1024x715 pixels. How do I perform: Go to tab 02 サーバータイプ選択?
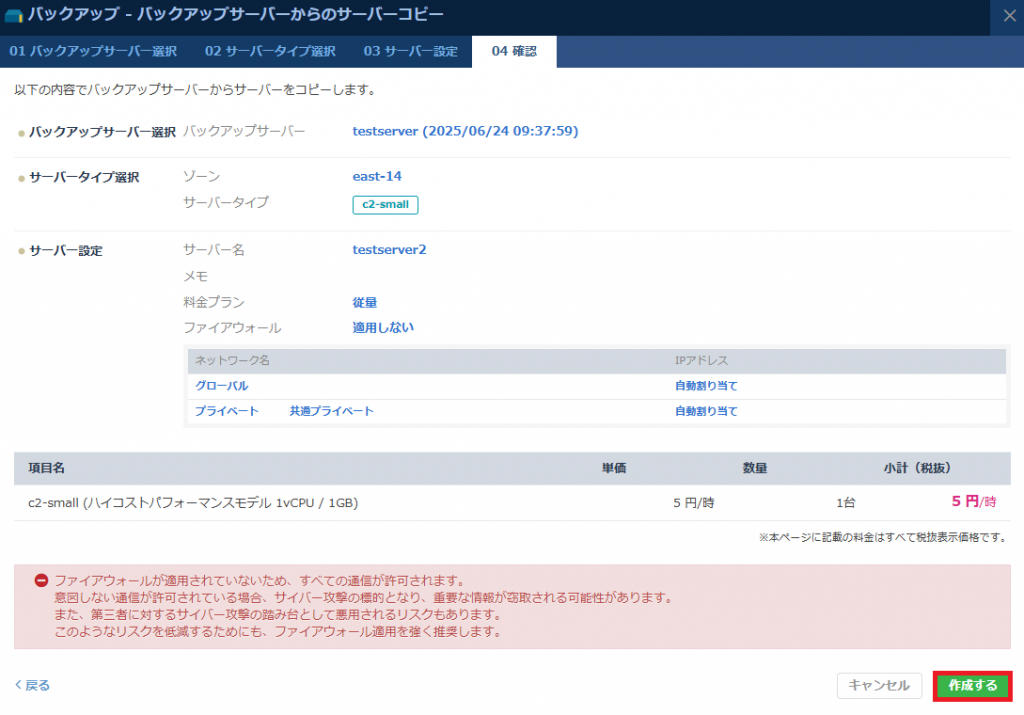(270, 51)
